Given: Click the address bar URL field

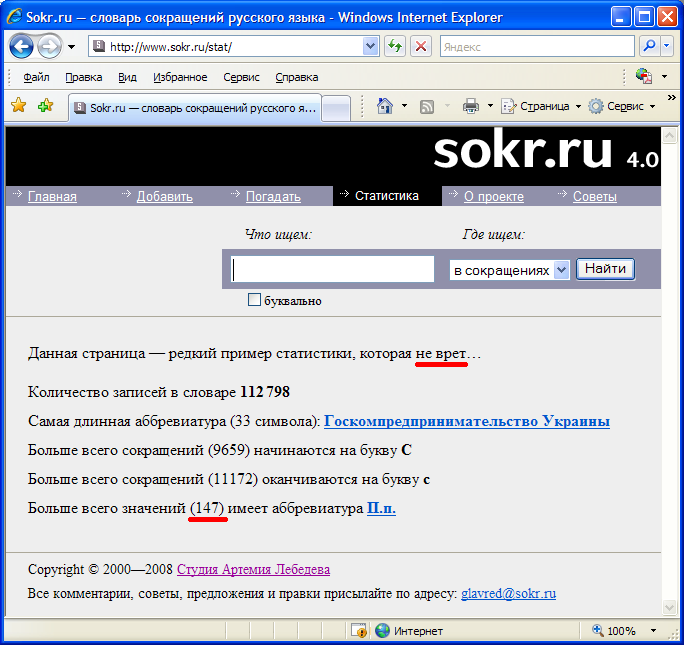Looking at the screenshot, I should point(234,46).
